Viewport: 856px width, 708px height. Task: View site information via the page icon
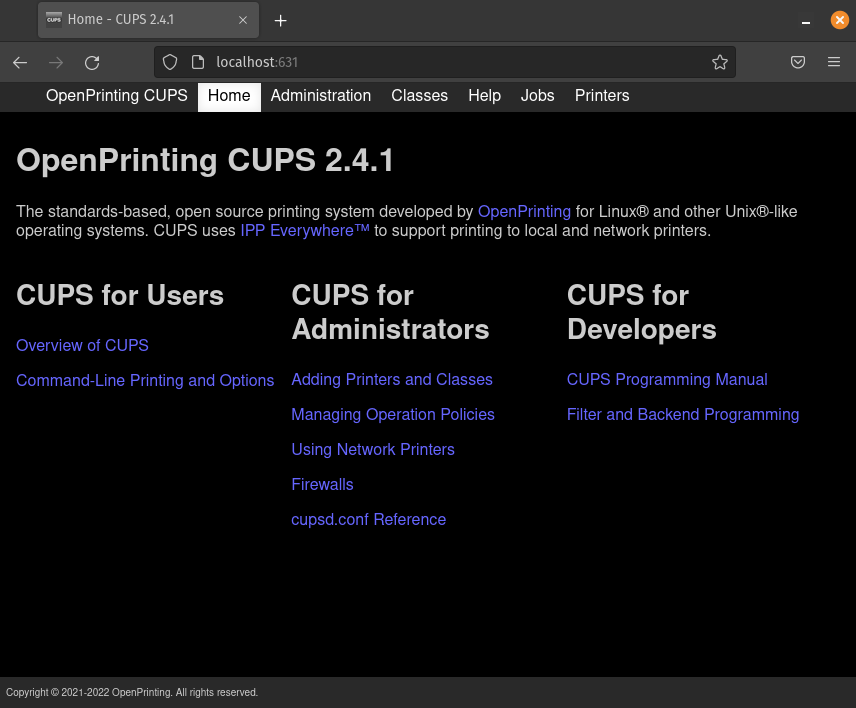(x=196, y=62)
